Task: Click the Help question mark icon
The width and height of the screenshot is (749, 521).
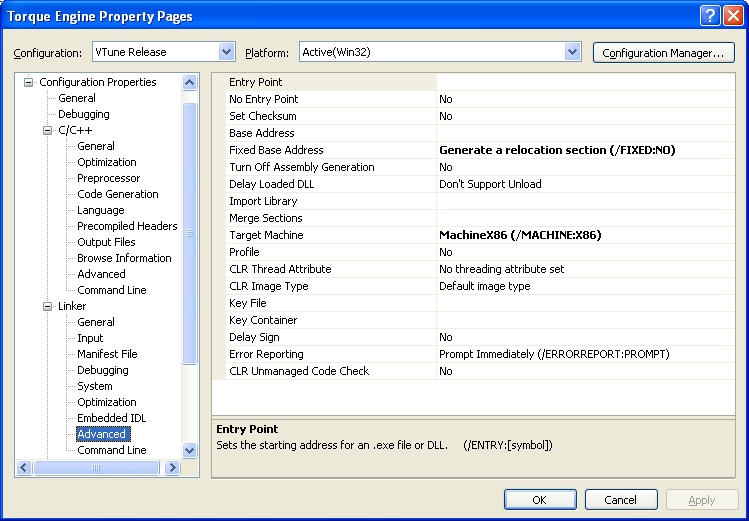Action: pyautogui.click(x=708, y=16)
